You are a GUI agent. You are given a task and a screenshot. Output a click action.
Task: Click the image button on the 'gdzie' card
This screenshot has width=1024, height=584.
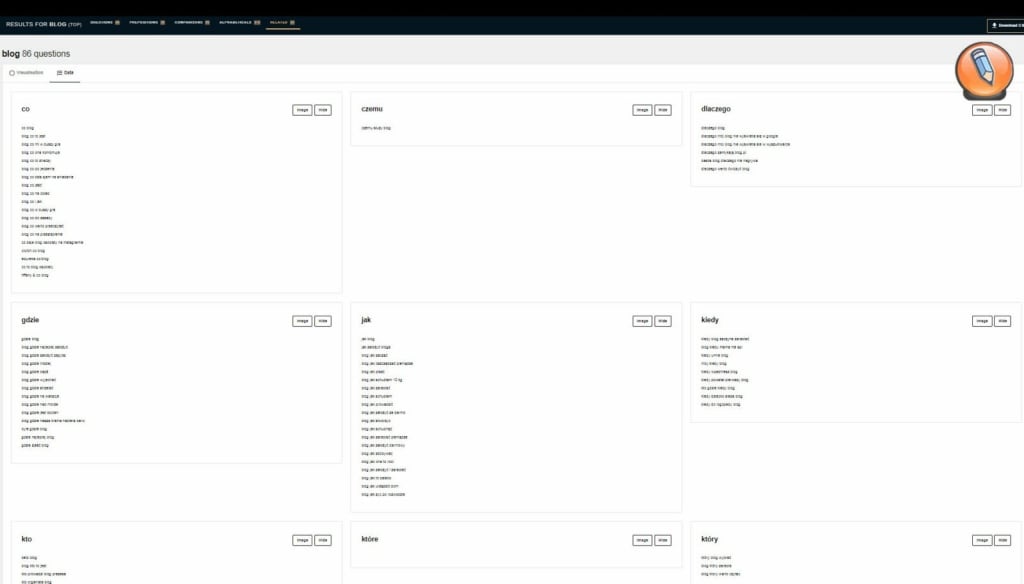(301, 321)
